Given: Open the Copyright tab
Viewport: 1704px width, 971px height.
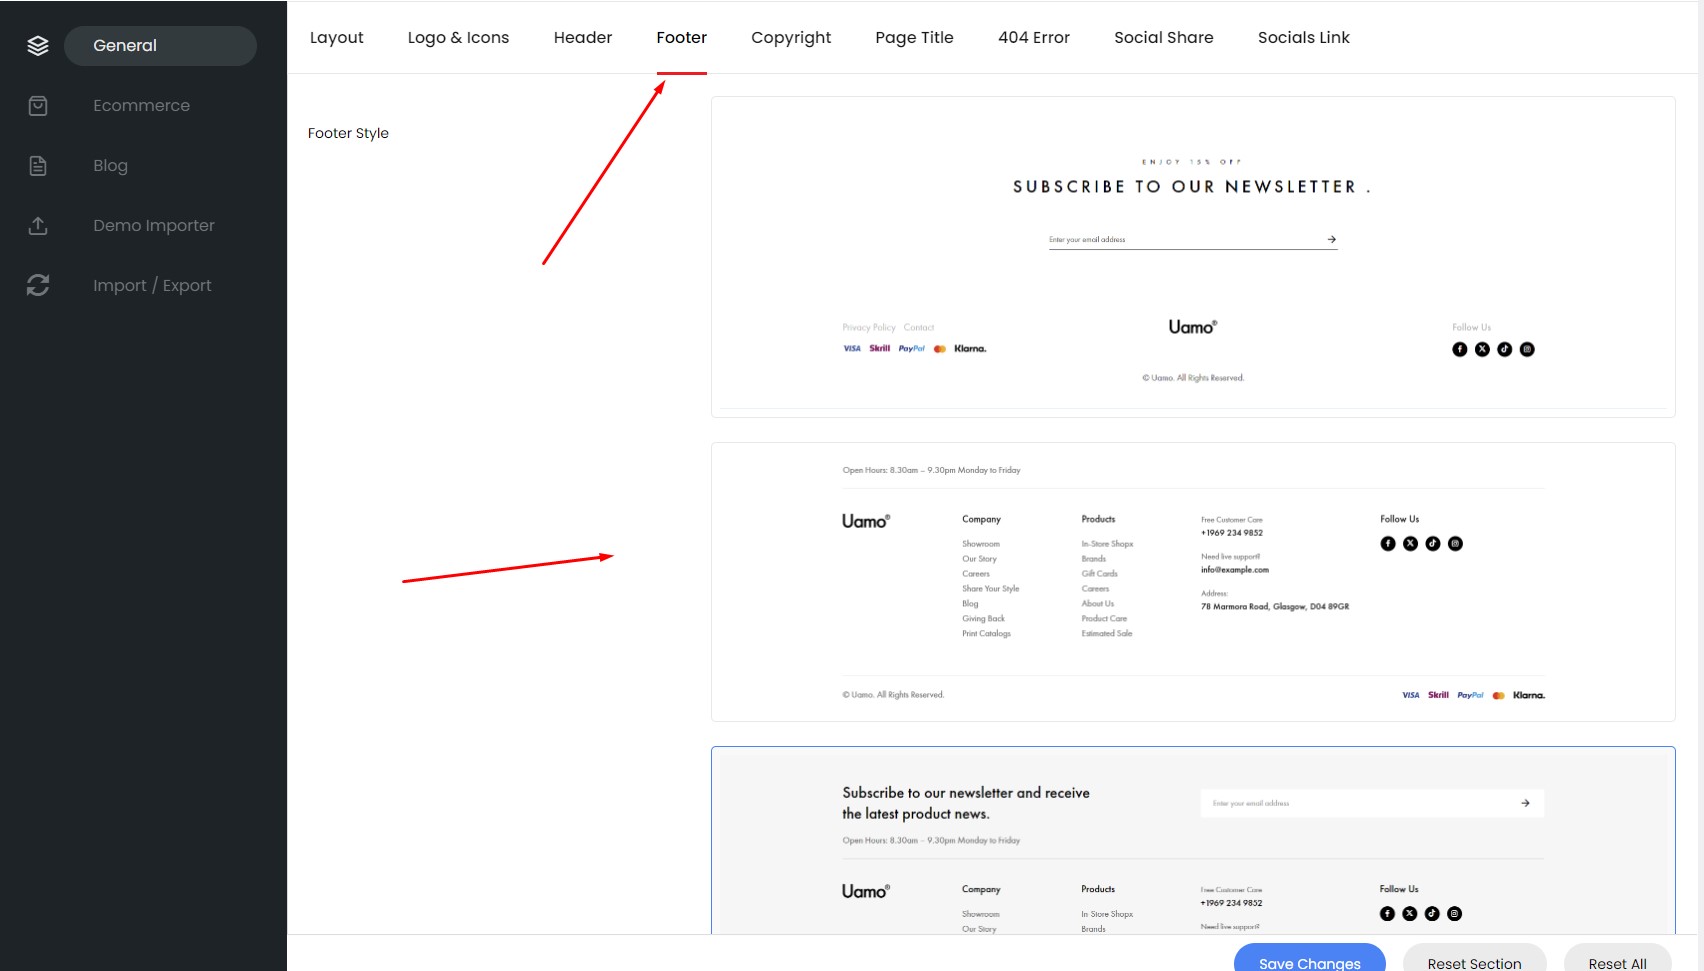Looking at the screenshot, I should point(791,38).
